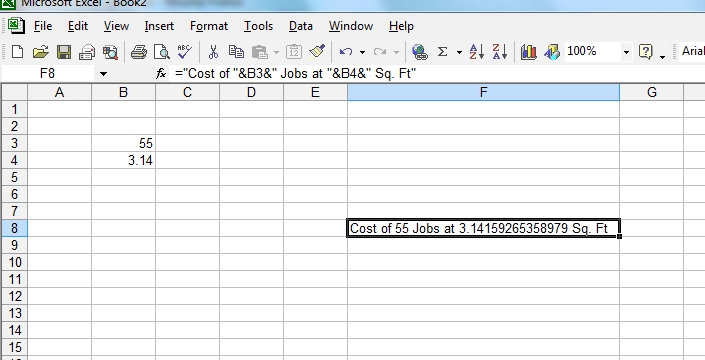The height and width of the screenshot is (360, 705).
Task: Open the Data menu
Action: (x=301, y=26)
